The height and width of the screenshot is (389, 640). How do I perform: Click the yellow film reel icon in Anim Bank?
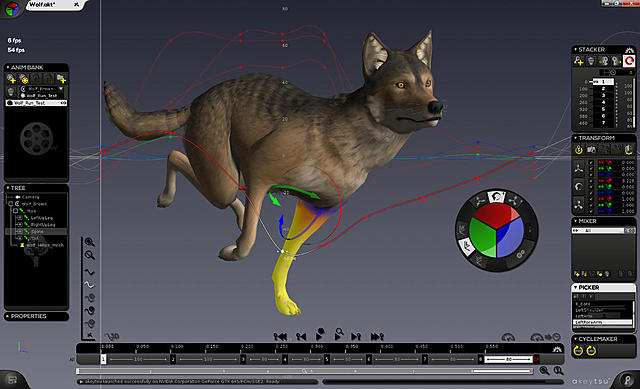(x=24, y=78)
